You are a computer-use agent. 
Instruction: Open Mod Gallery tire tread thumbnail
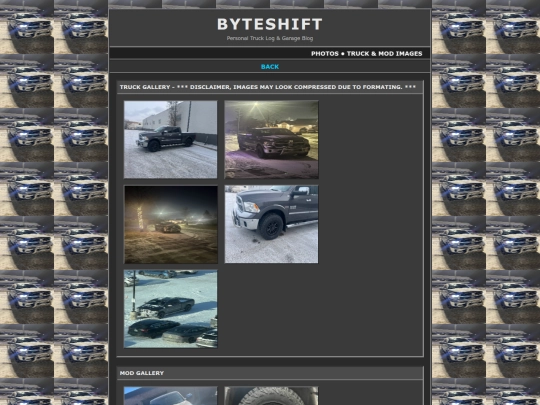[271, 396]
